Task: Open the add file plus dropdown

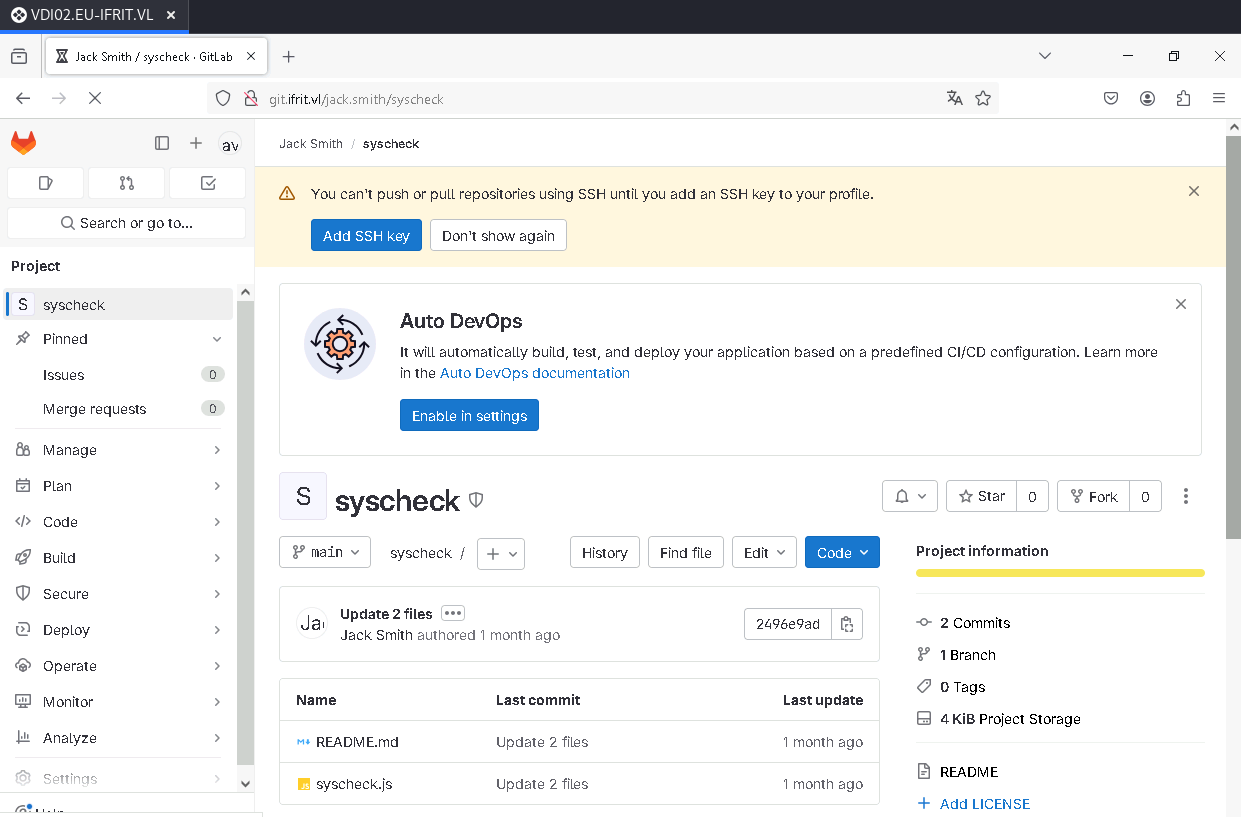Action: tap(501, 553)
